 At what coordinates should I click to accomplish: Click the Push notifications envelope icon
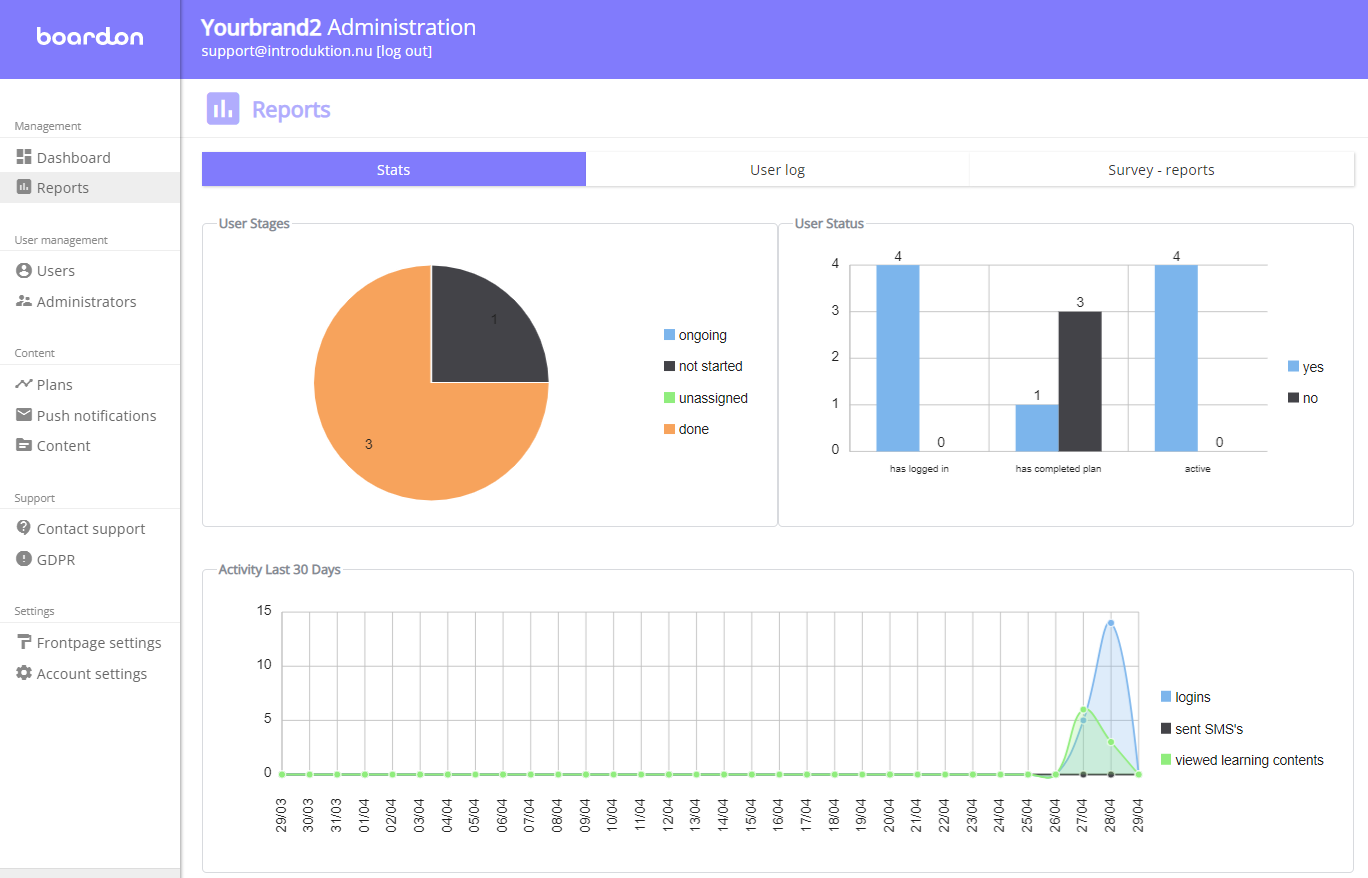[x=24, y=415]
